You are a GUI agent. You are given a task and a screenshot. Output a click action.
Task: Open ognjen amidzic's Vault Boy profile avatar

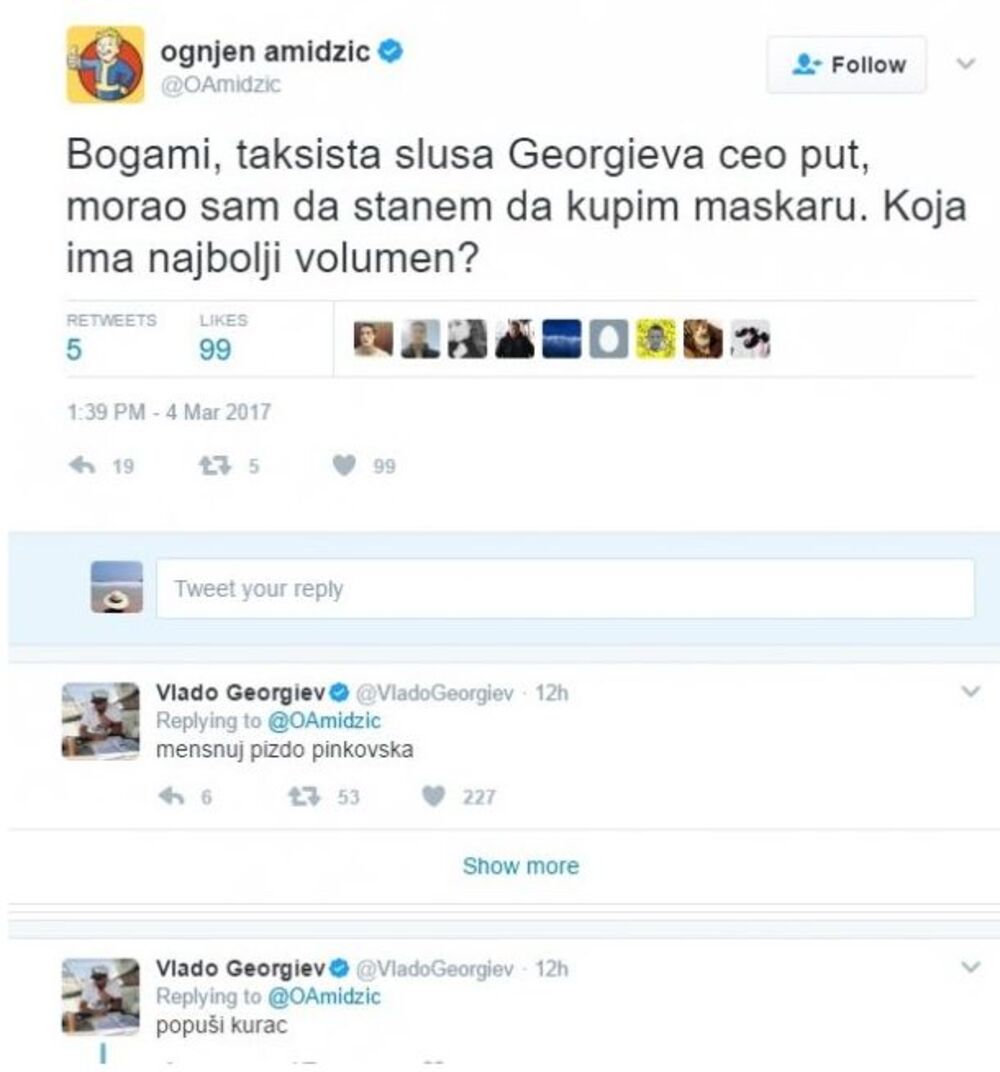click(105, 65)
